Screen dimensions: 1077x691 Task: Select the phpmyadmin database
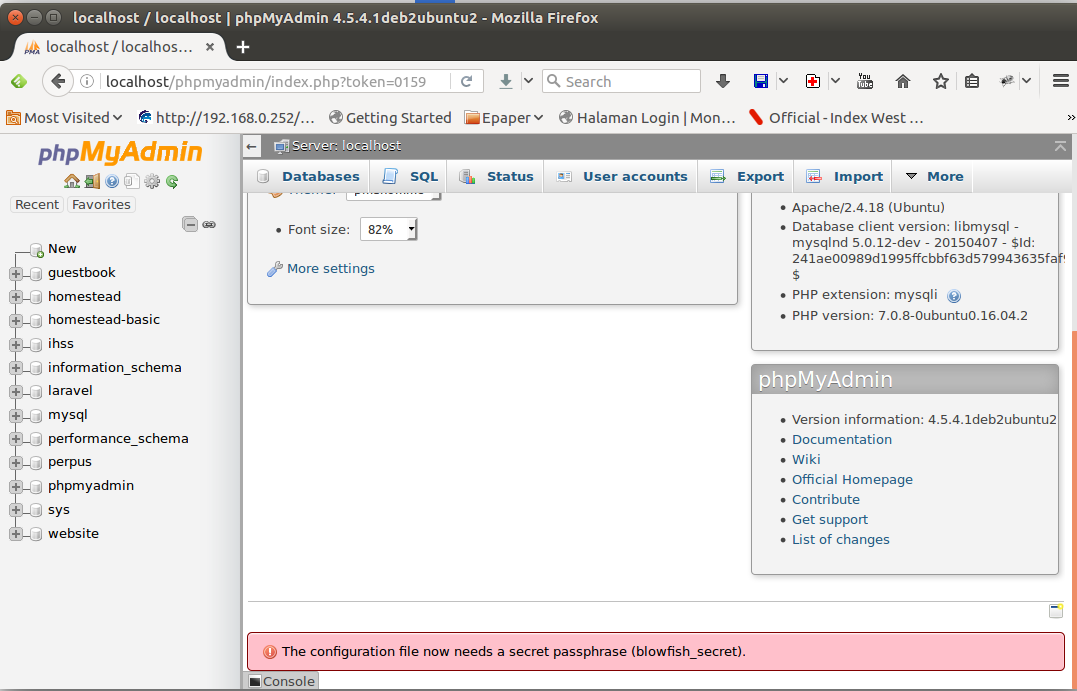pyautogui.click(x=91, y=486)
